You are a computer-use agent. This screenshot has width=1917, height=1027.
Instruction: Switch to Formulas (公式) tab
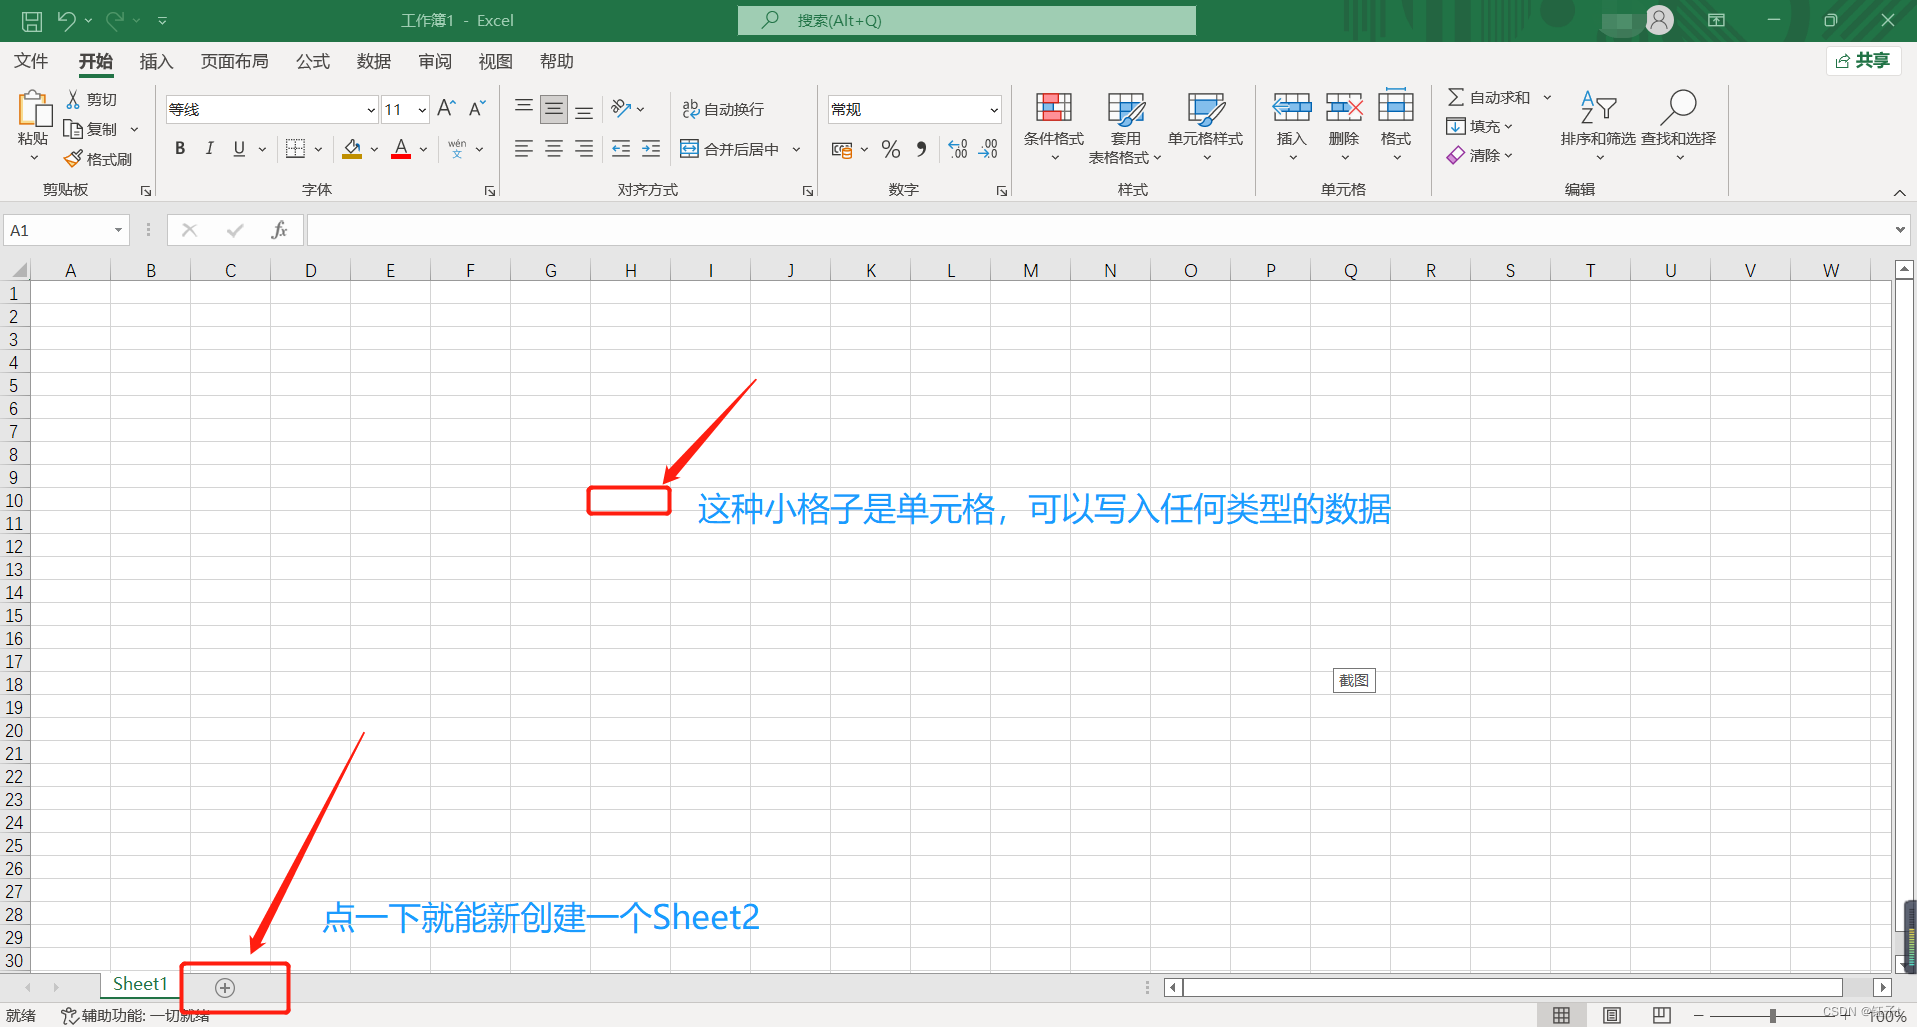313,61
